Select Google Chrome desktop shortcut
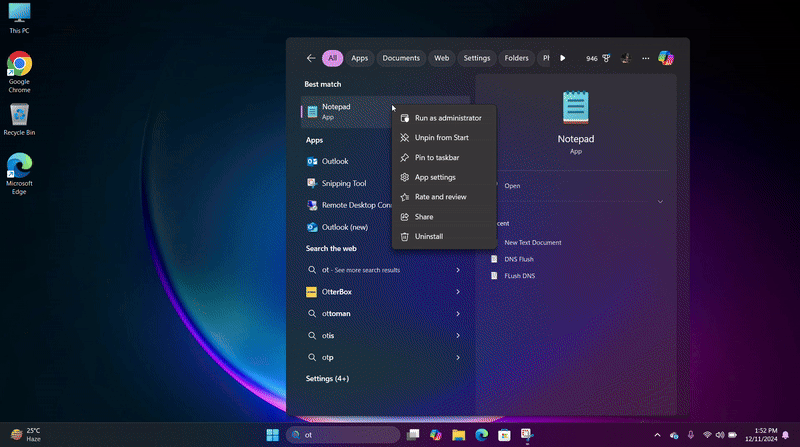 (x=19, y=72)
